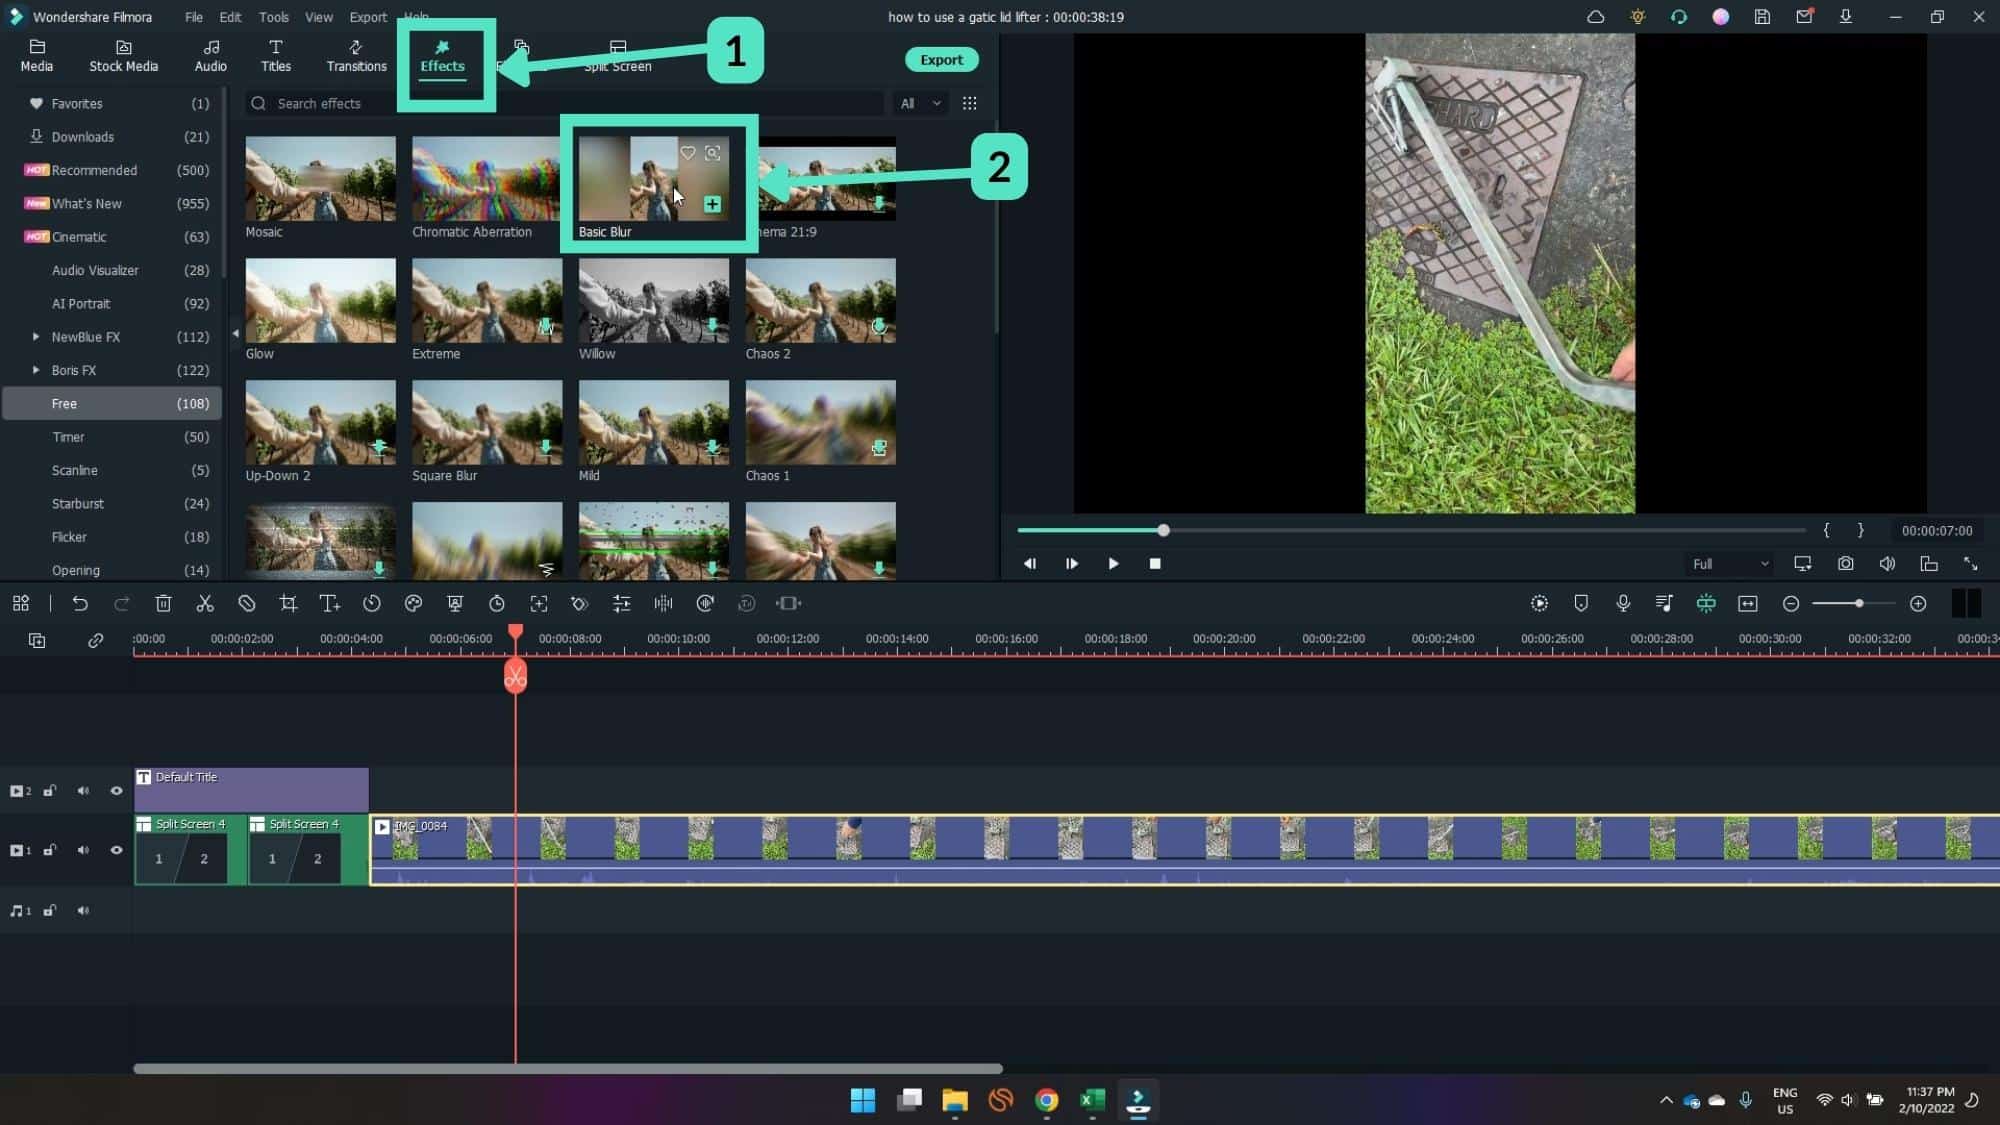The image size is (2000, 1125).
Task: Collapse the effects side panel arrow
Action: coord(235,333)
